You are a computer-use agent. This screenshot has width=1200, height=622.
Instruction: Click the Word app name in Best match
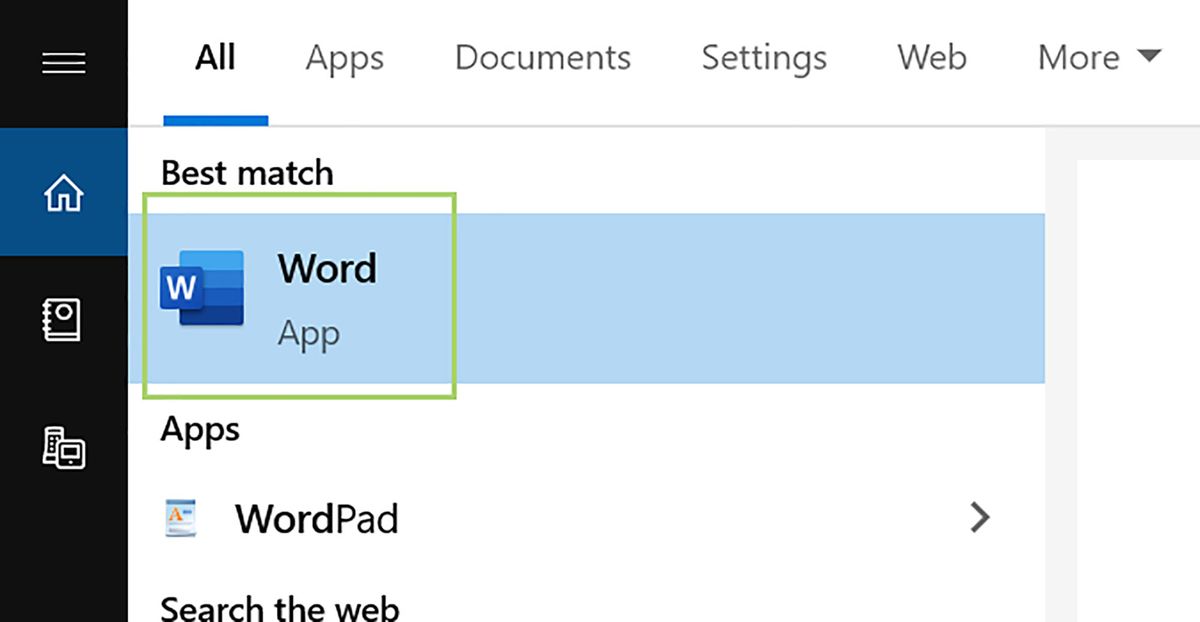[326, 268]
